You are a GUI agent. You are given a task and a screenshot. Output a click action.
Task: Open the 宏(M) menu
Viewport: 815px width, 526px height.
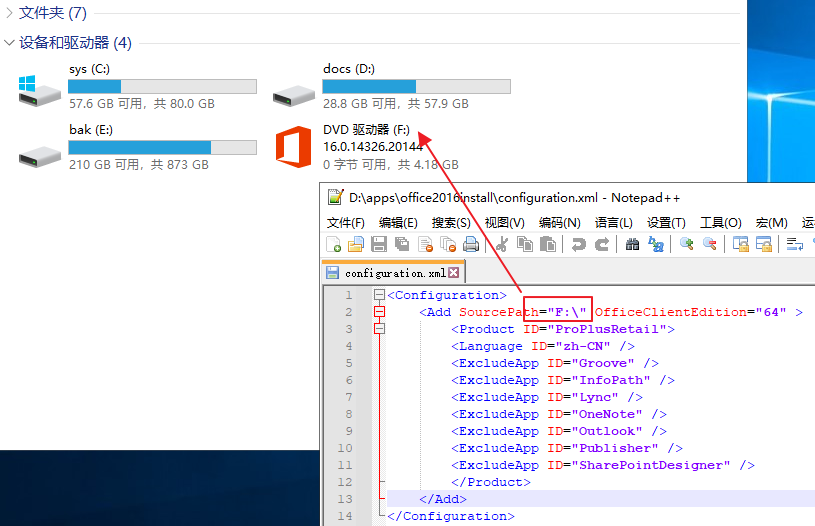[771, 222]
